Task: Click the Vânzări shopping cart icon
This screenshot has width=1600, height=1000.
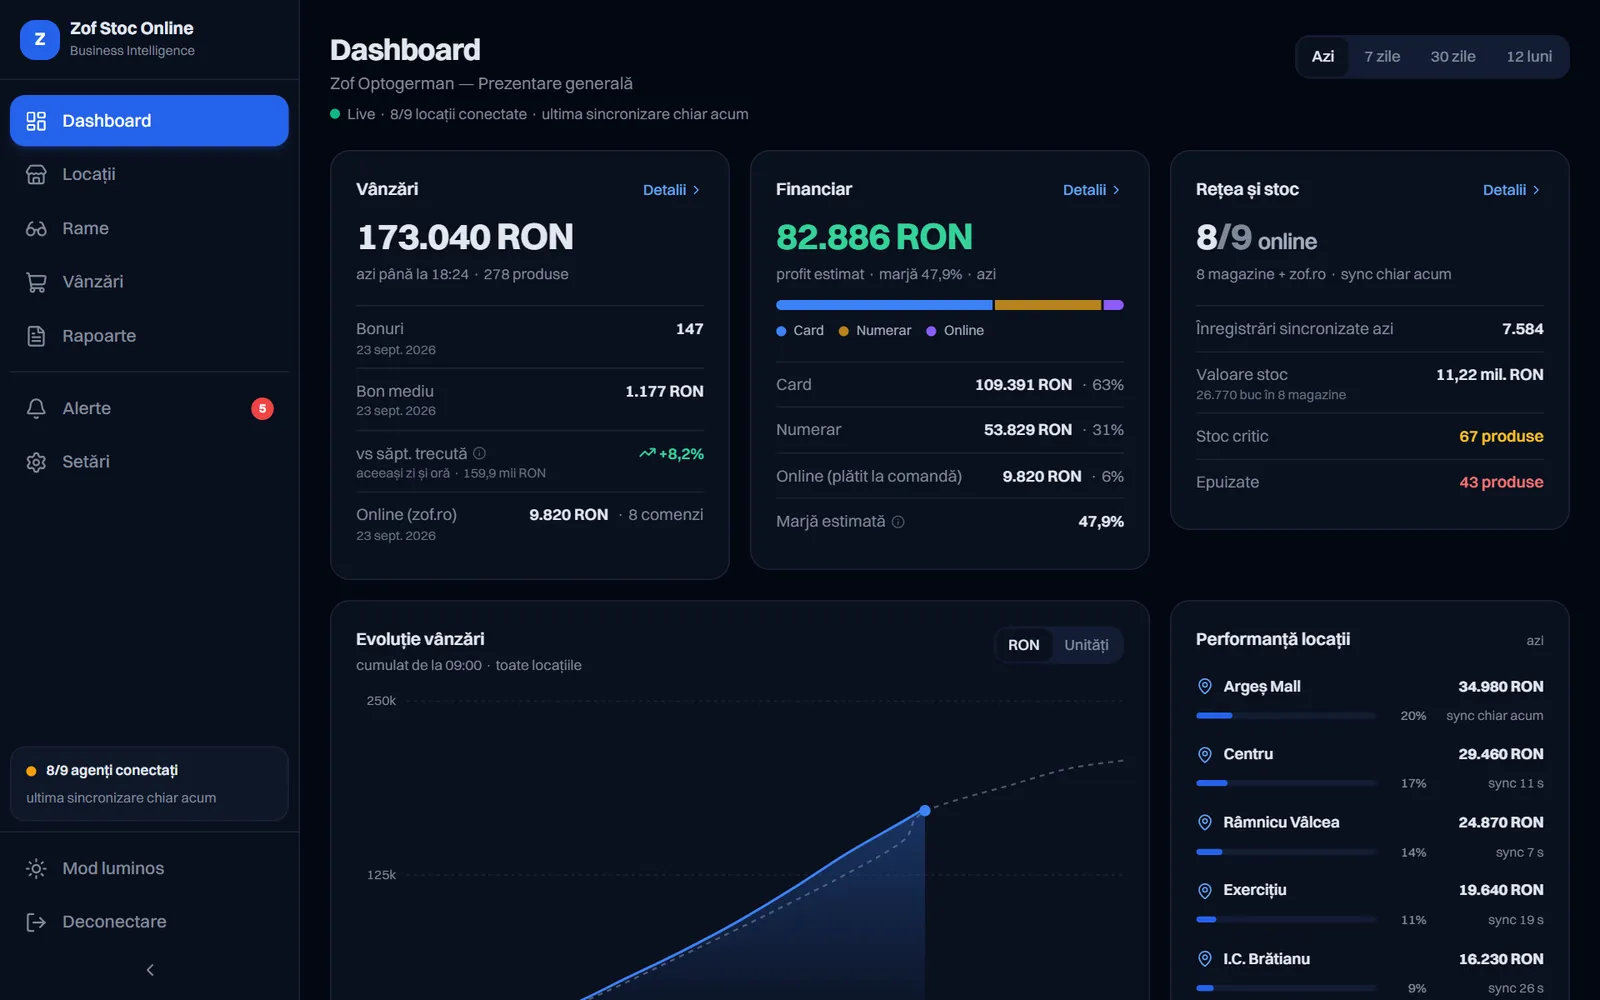Action: [x=36, y=282]
